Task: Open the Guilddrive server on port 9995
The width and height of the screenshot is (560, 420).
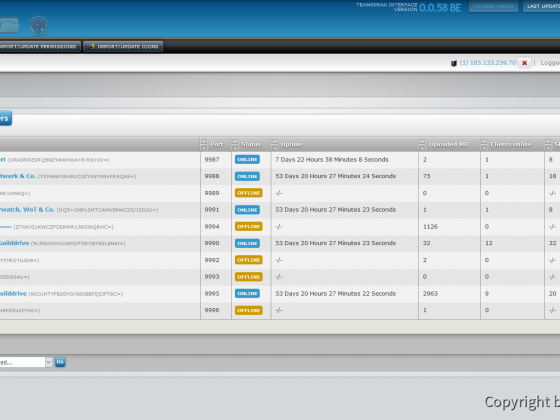Action: (x=13, y=294)
